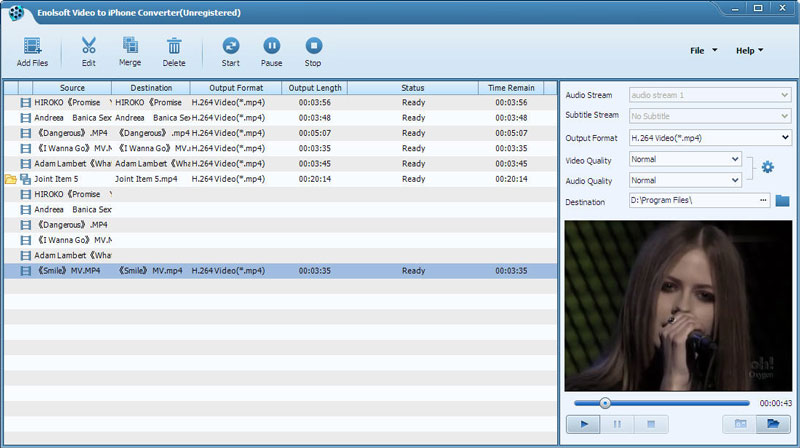Stop the preview video playback
The image size is (800, 448).
point(651,424)
